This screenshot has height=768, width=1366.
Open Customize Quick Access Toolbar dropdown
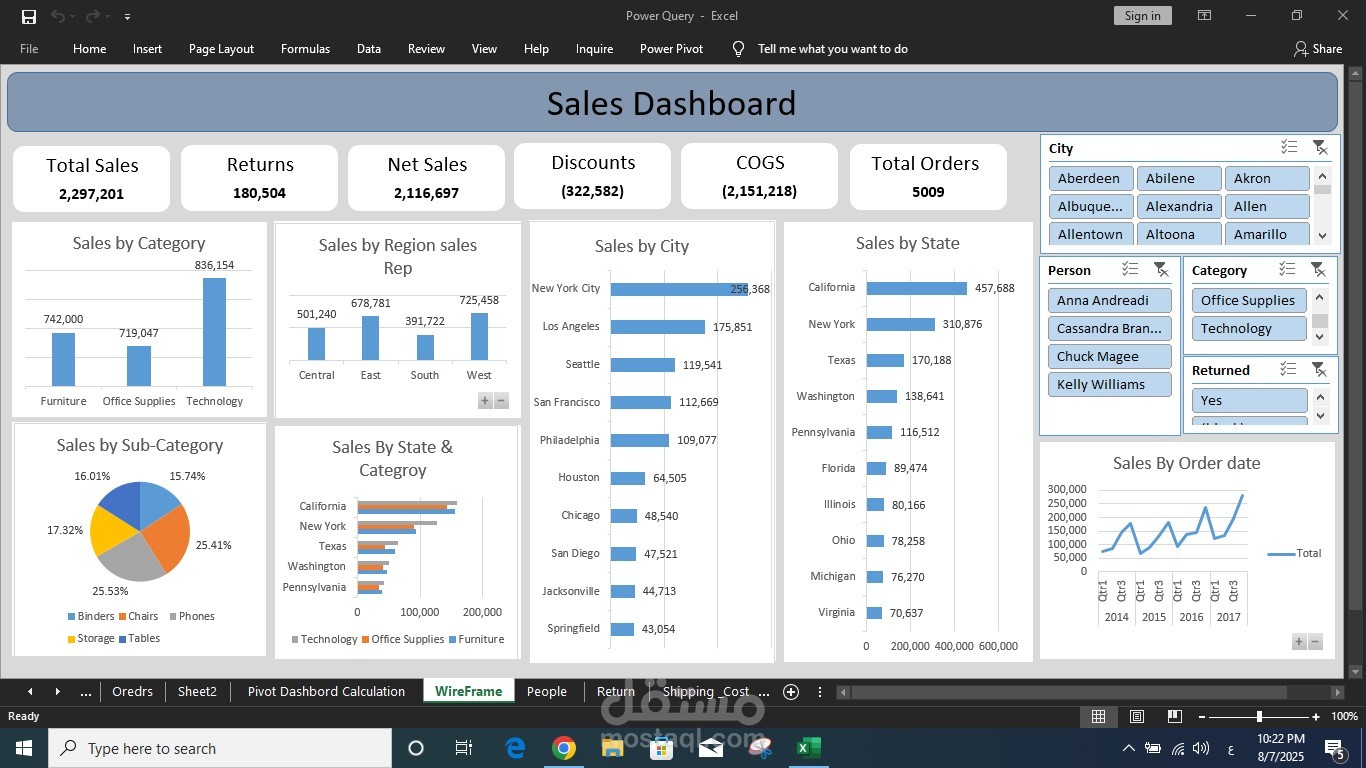[127, 17]
